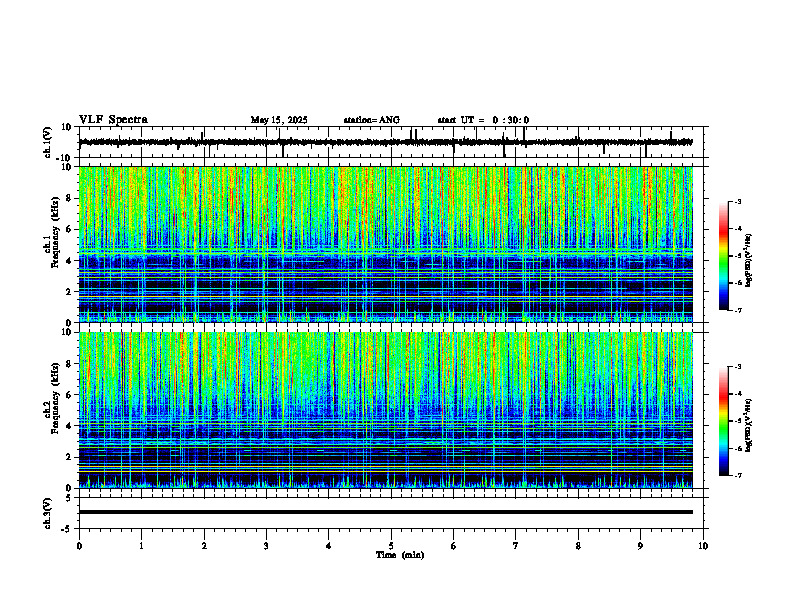The width and height of the screenshot is (792, 612).
Task: Click time axis tick label "8" below ch.3 panel
Action: tap(578, 546)
